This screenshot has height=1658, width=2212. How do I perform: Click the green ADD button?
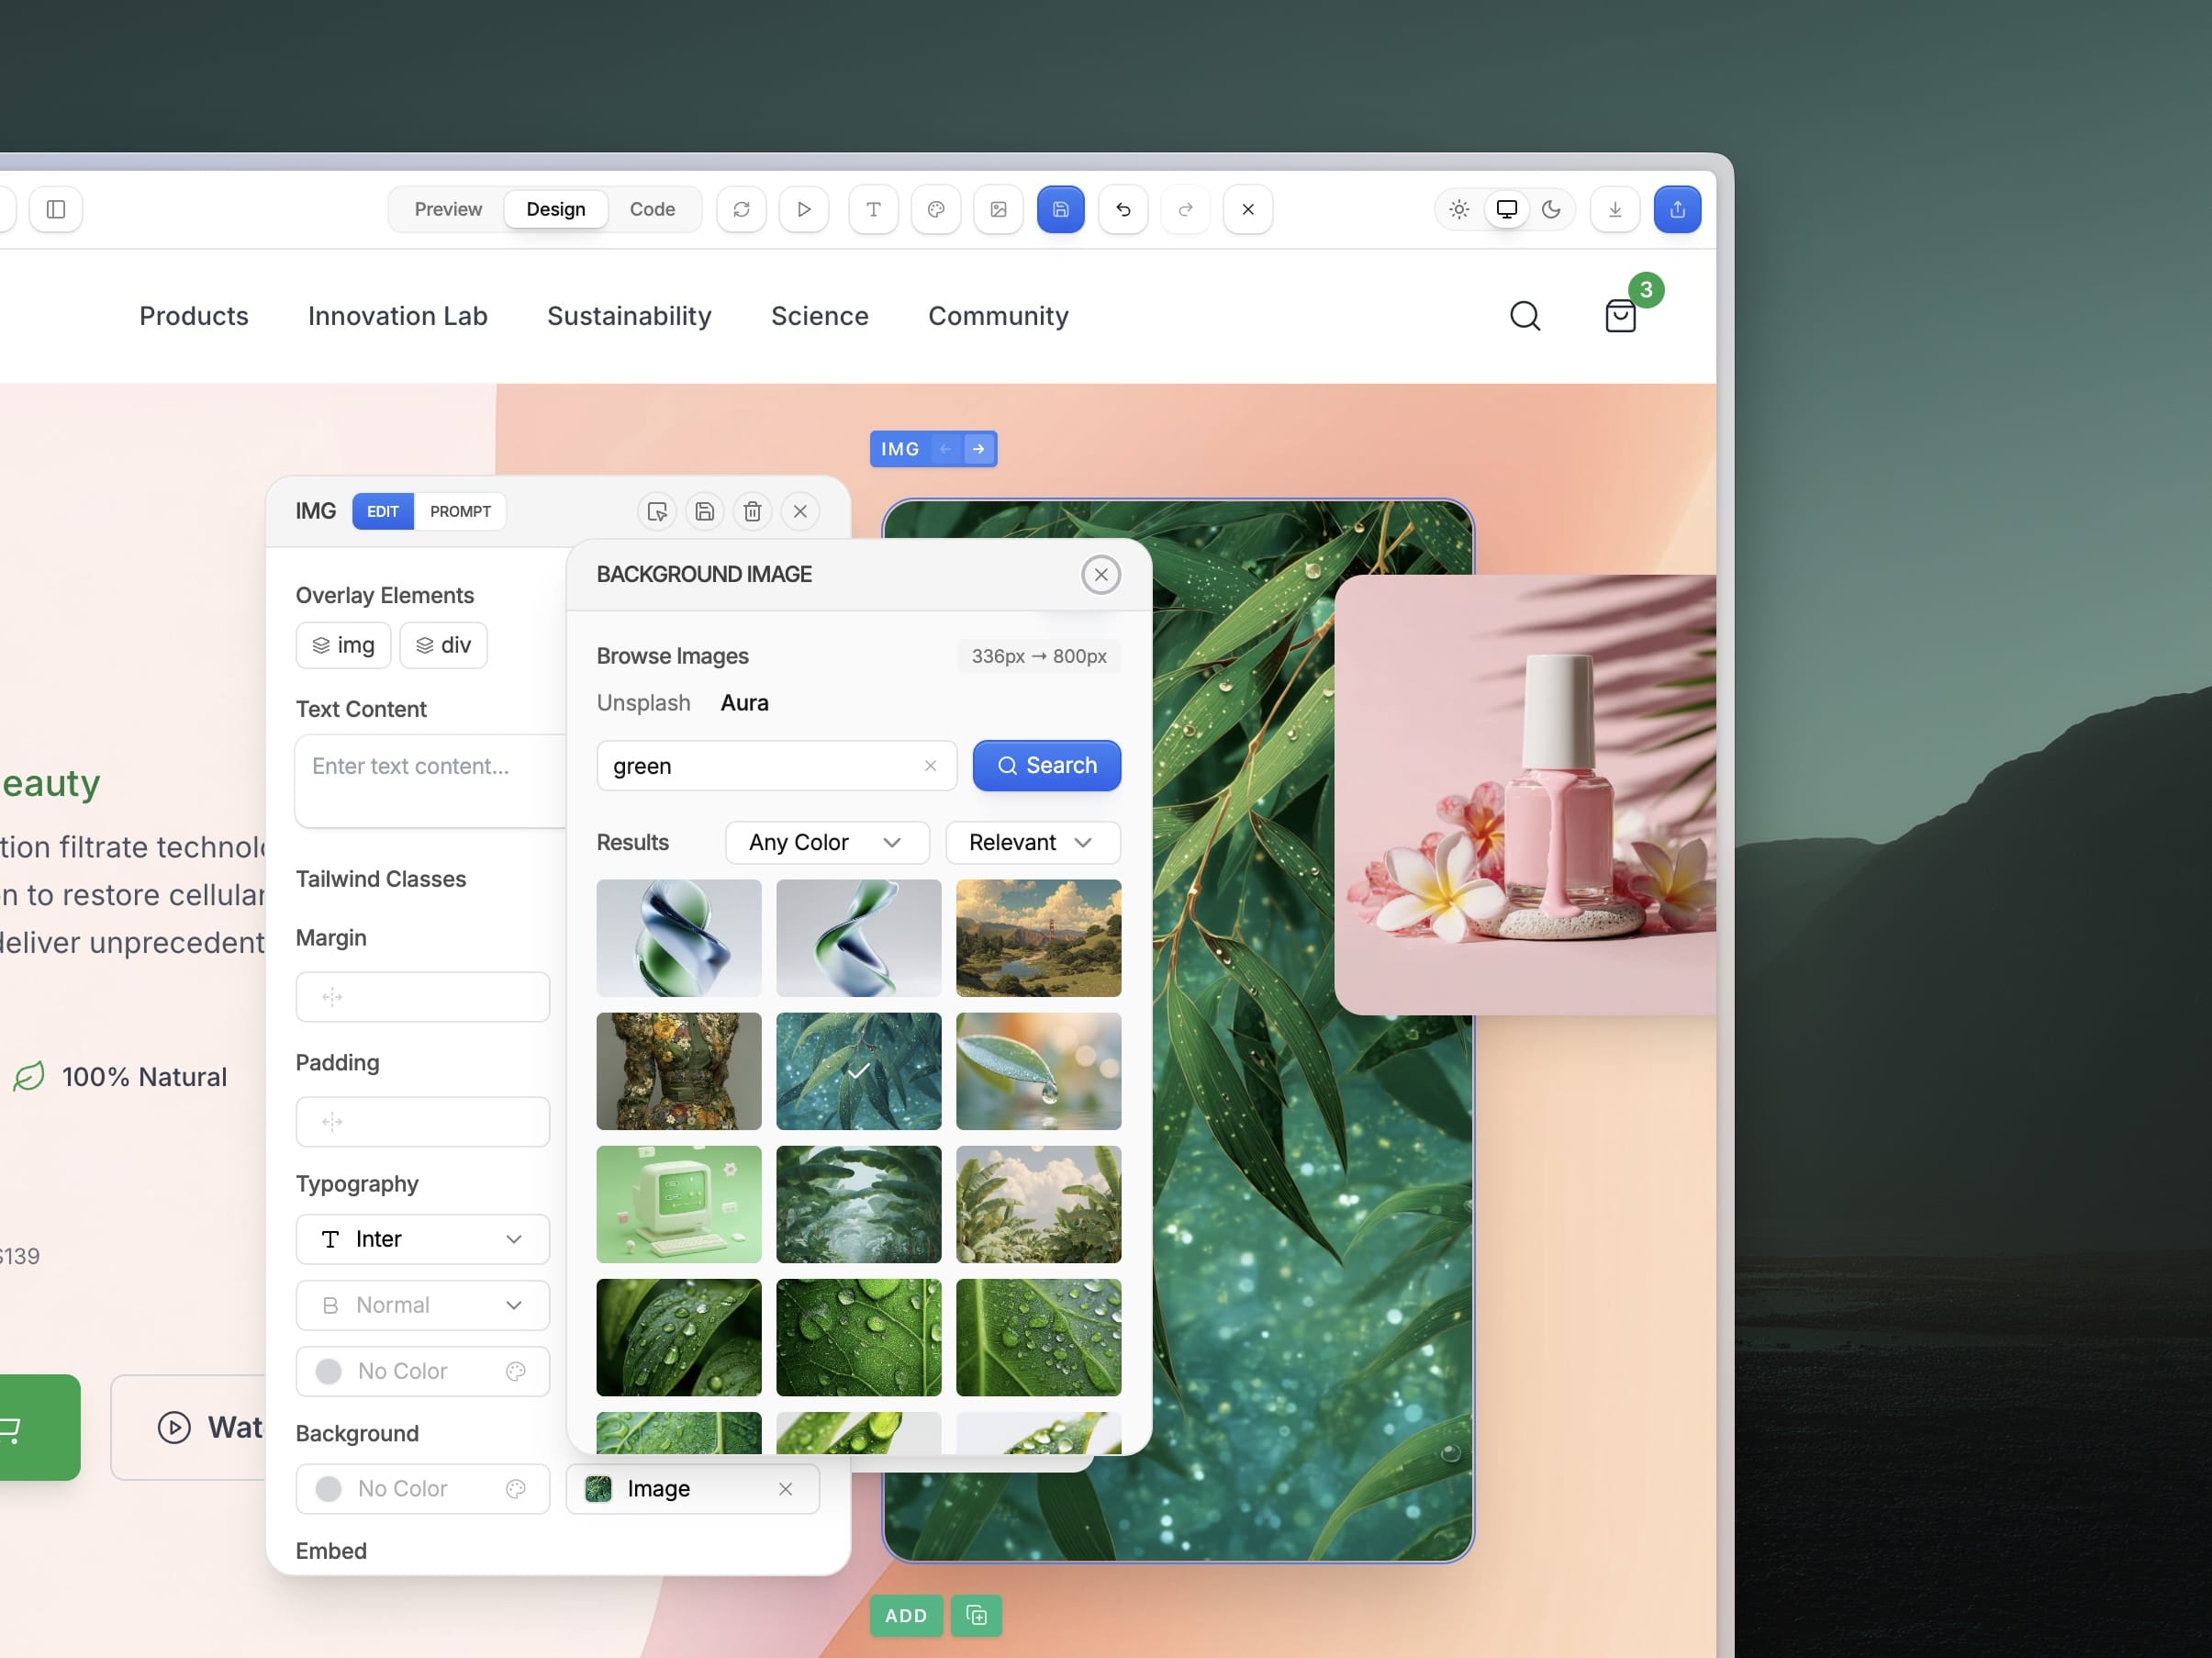pyautogui.click(x=906, y=1616)
